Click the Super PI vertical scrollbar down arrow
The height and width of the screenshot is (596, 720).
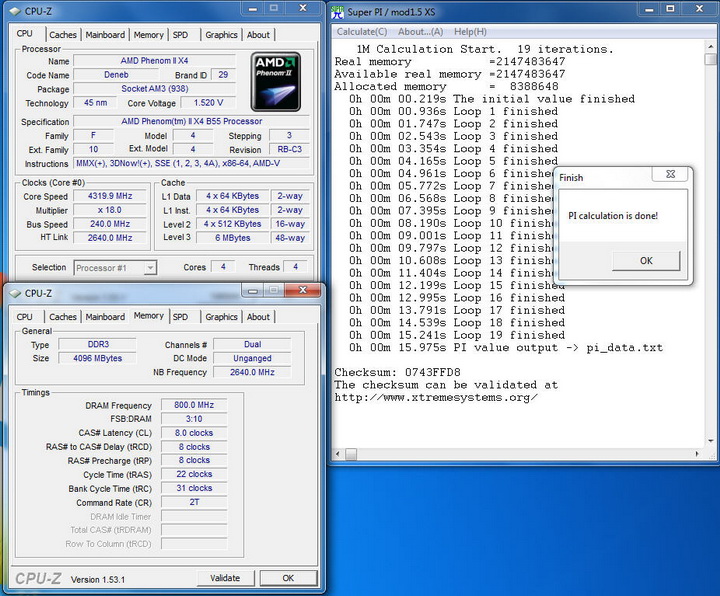[711, 441]
